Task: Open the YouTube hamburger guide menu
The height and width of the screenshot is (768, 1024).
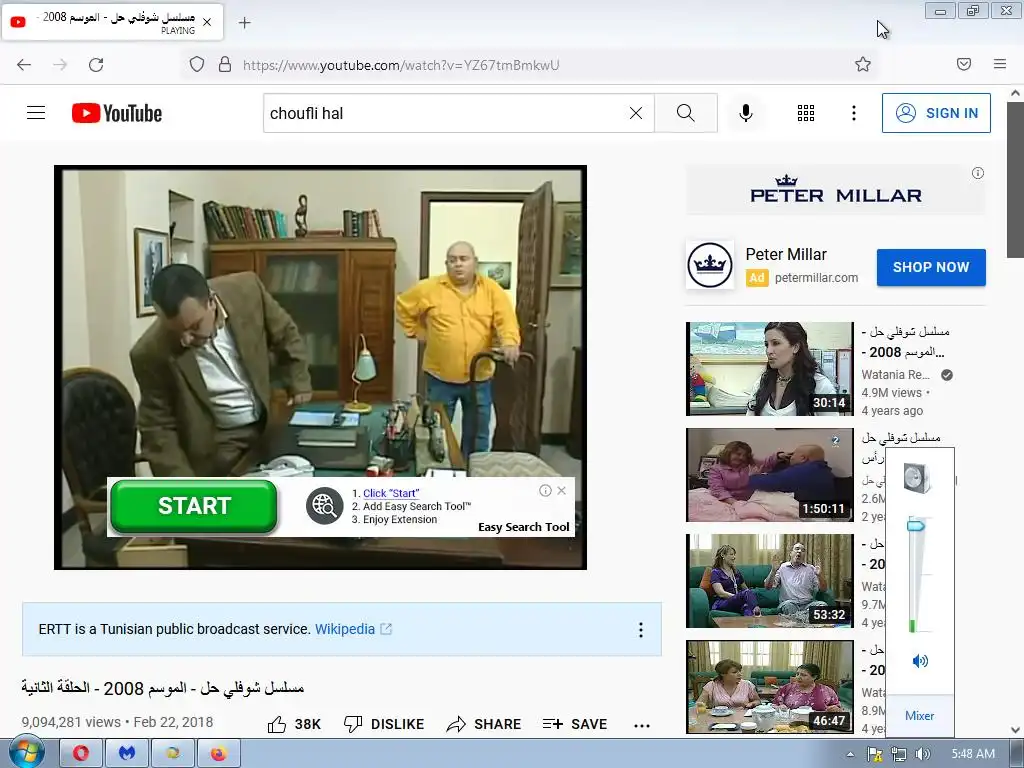Action: click(36, 113)
